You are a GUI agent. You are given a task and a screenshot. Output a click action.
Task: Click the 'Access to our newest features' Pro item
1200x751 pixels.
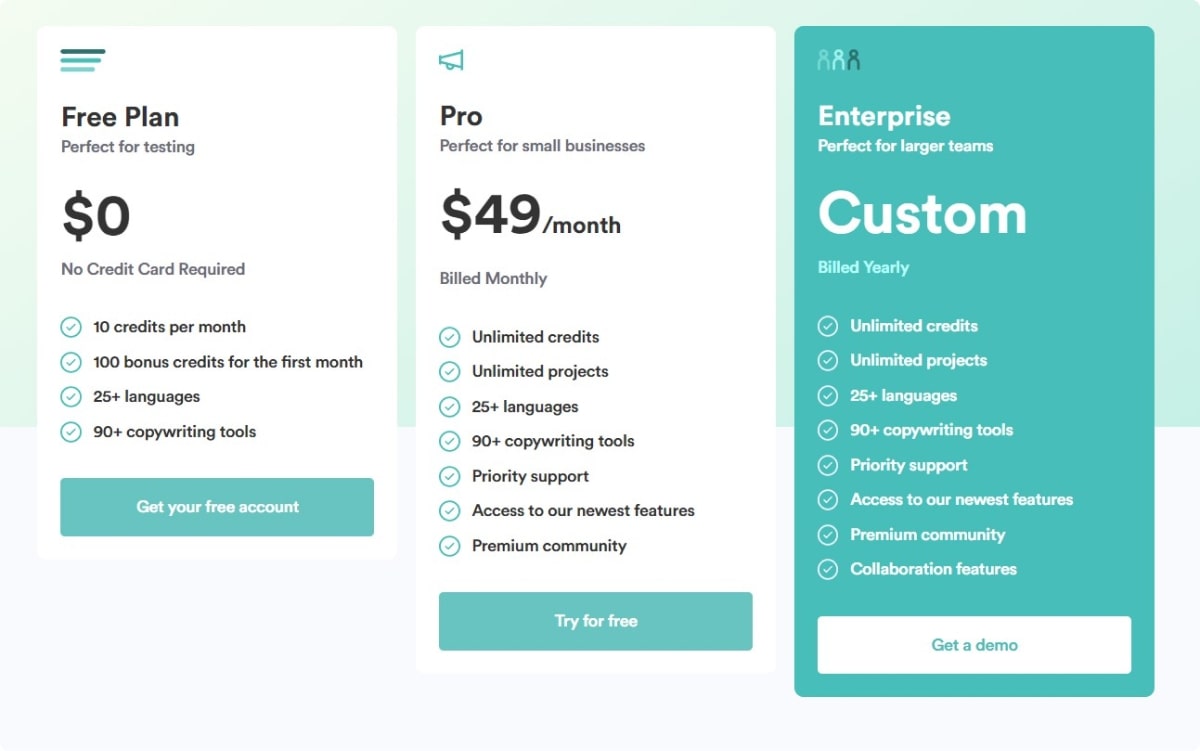click(583, 511)
